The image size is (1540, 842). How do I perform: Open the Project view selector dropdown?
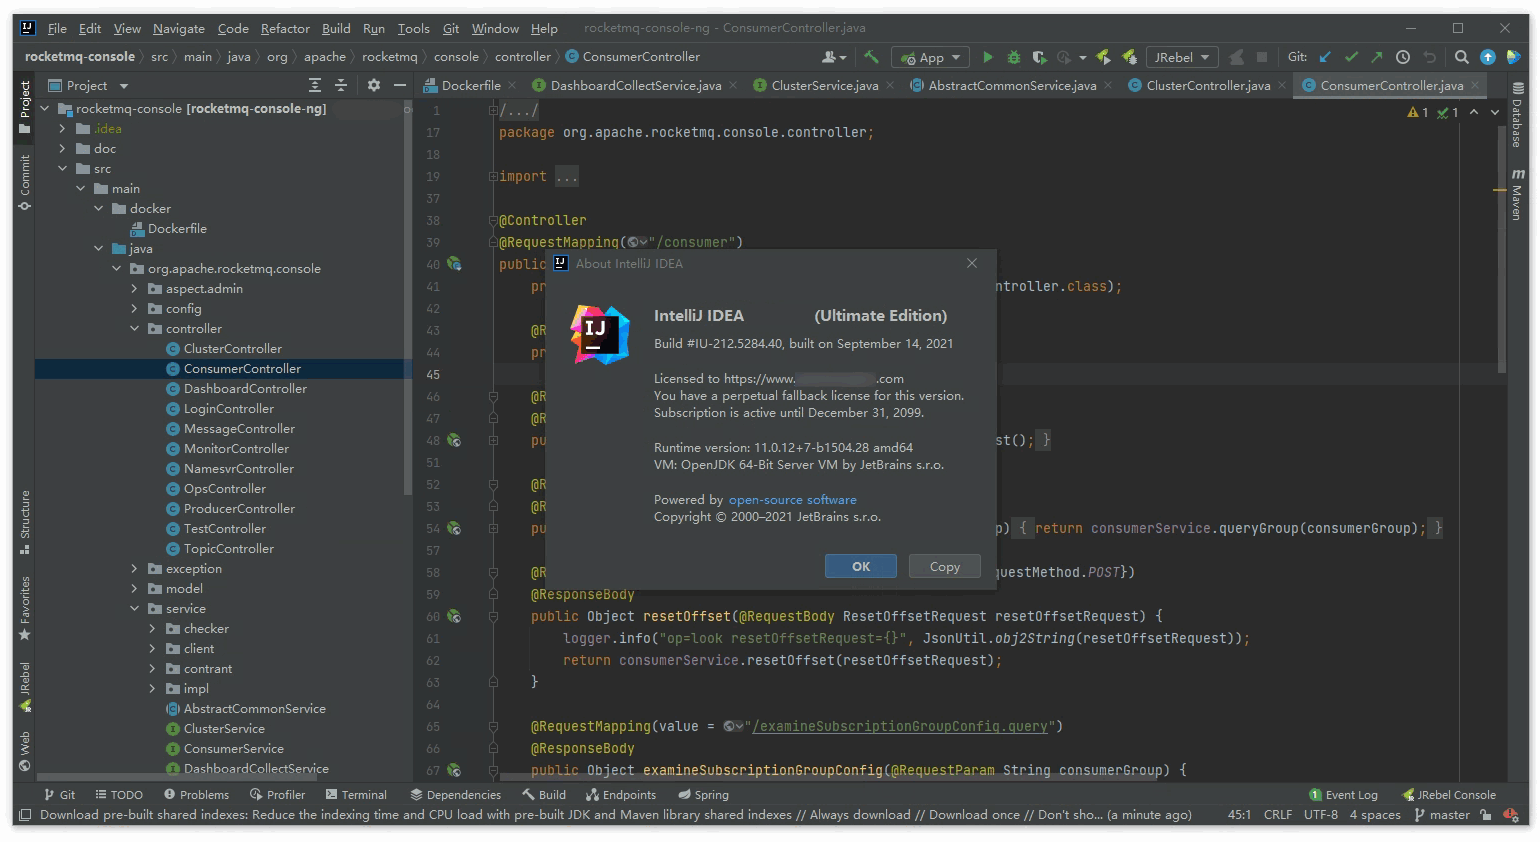[88, 85]
